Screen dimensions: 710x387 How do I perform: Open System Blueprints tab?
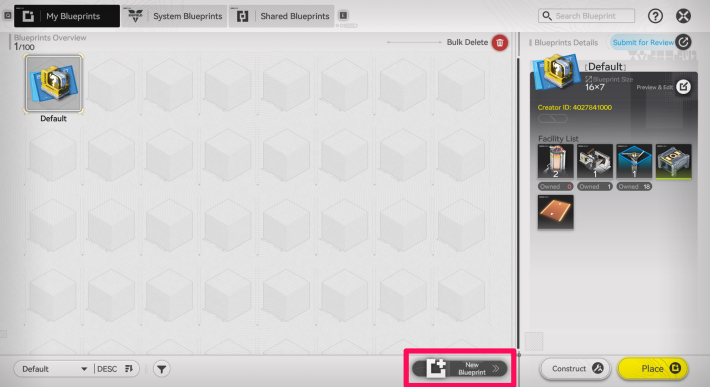174,16
